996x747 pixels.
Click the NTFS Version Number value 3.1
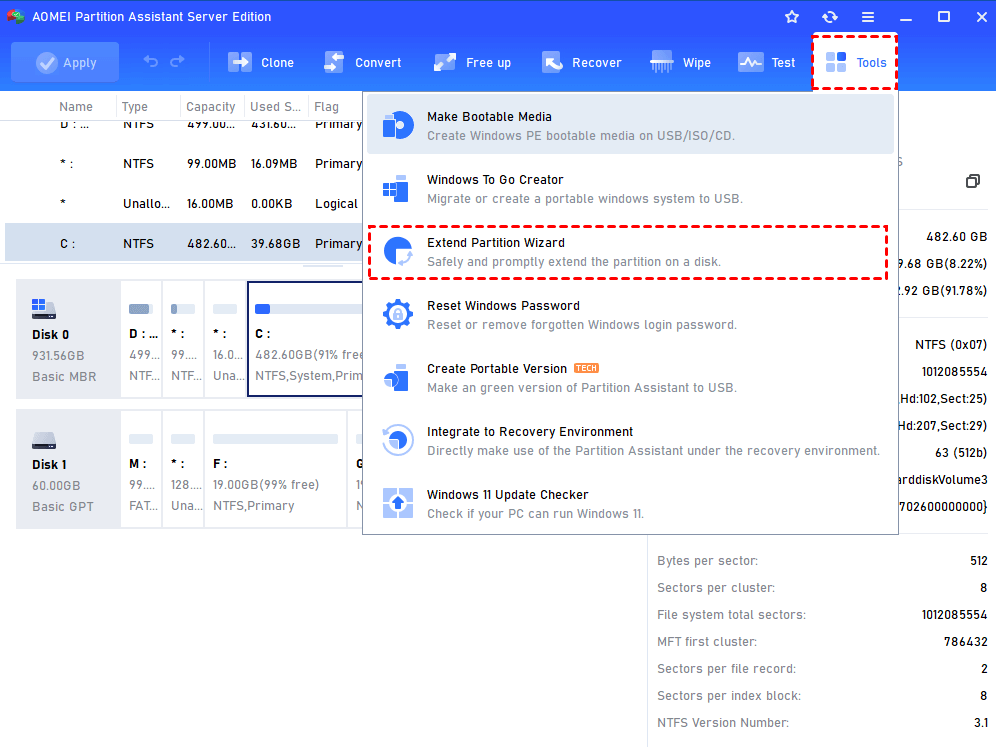pos(981,723)
